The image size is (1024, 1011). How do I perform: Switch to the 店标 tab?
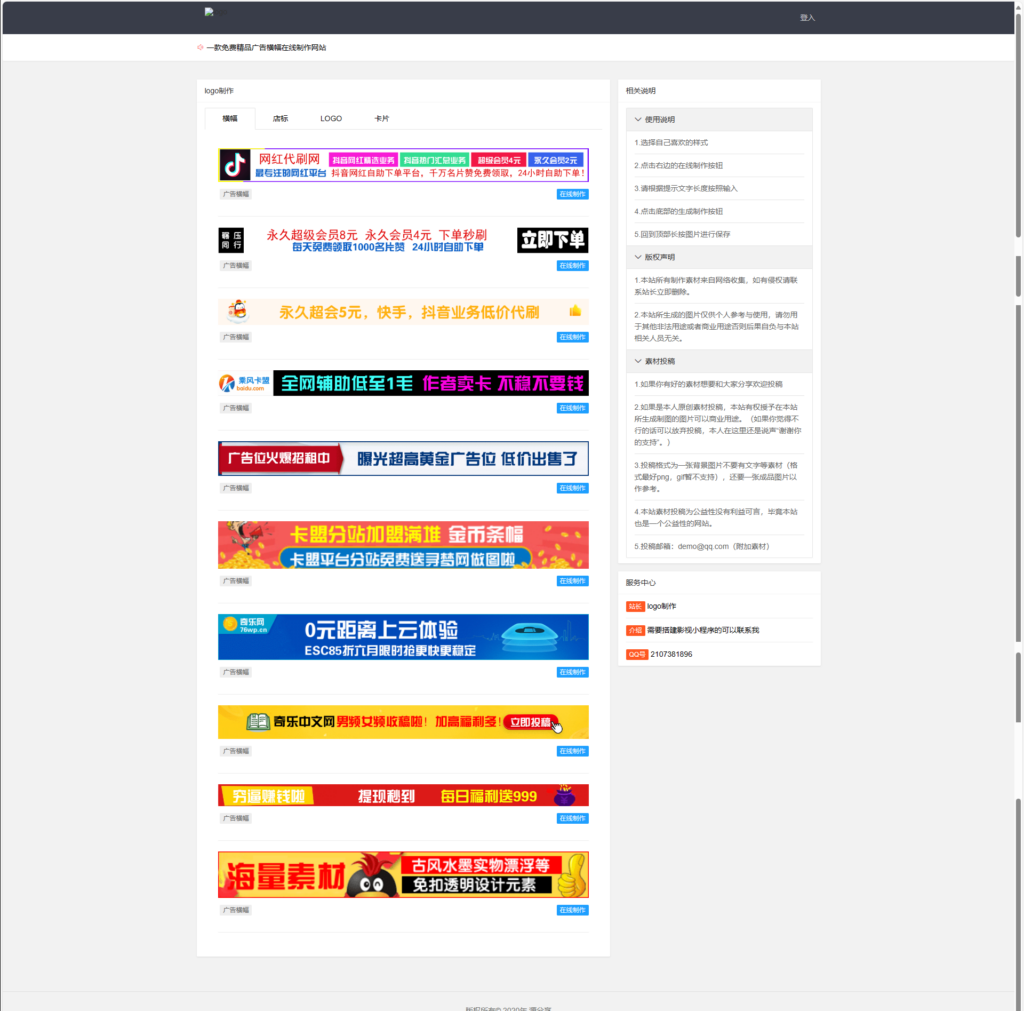[x=281, y=118]
